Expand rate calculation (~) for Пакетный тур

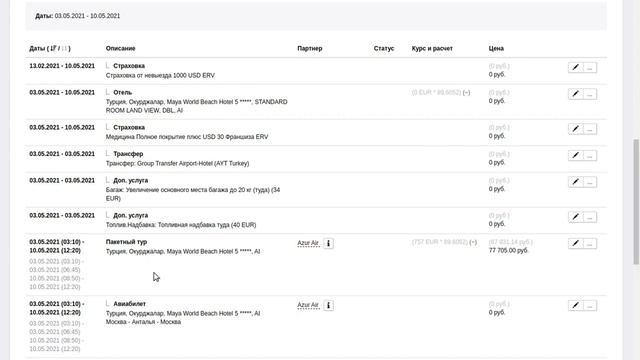(473, 242)
